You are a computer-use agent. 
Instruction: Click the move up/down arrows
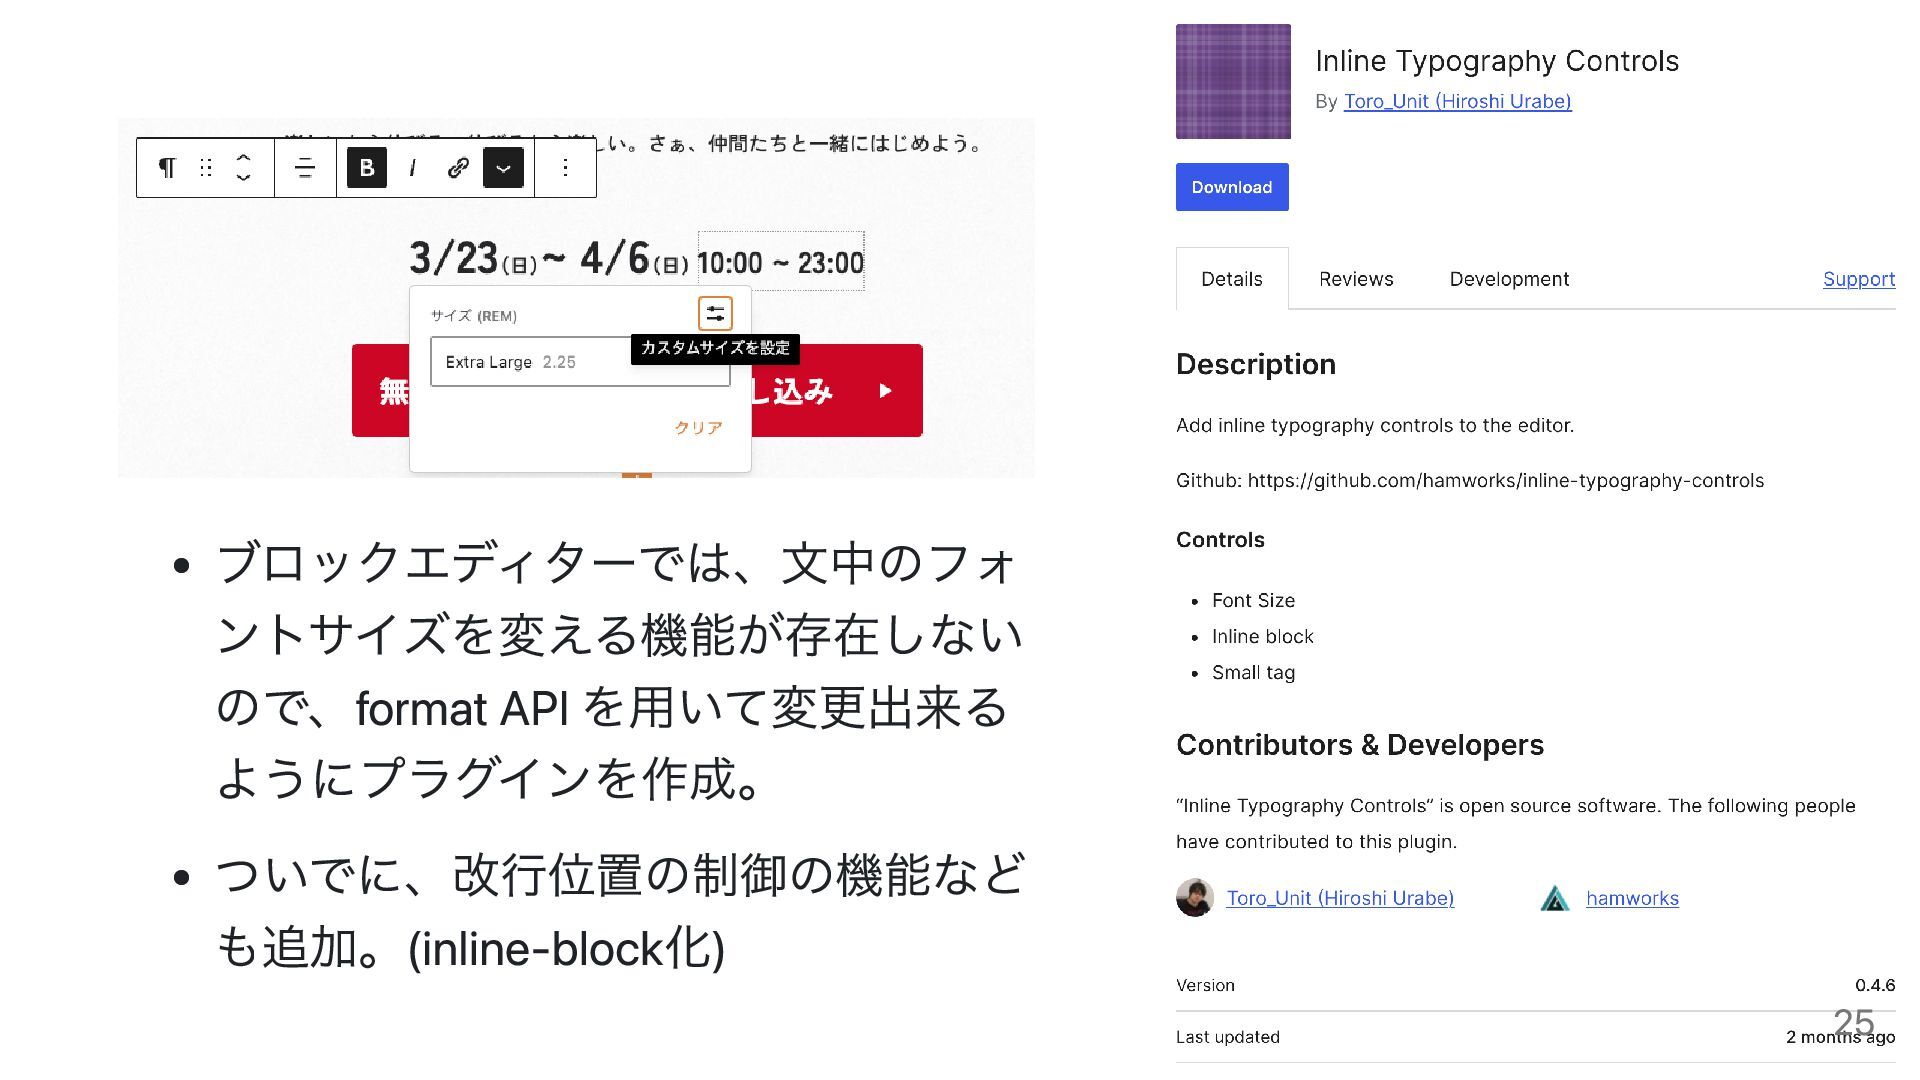click(243, 168)
